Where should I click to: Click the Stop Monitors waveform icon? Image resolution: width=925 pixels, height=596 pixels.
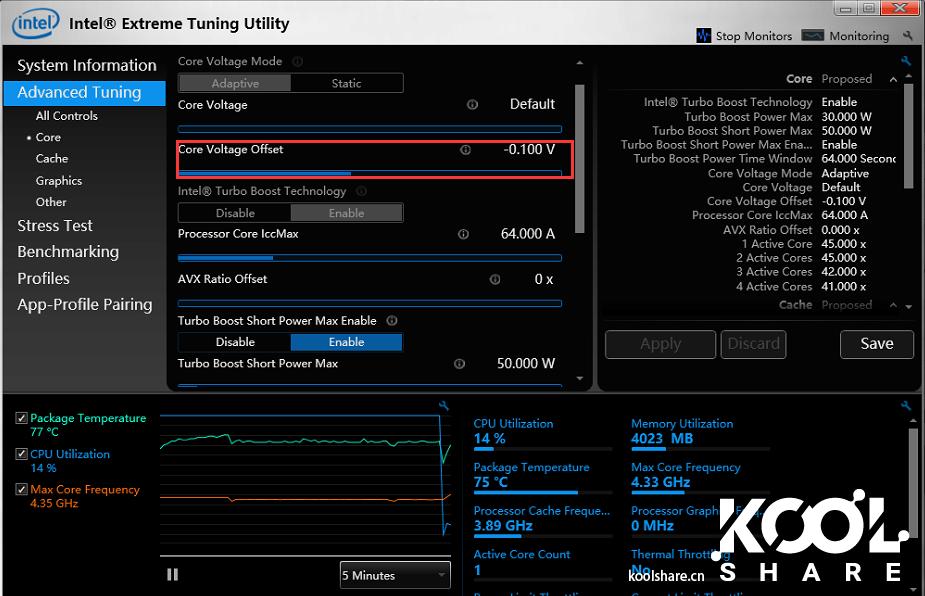[703, 35]
